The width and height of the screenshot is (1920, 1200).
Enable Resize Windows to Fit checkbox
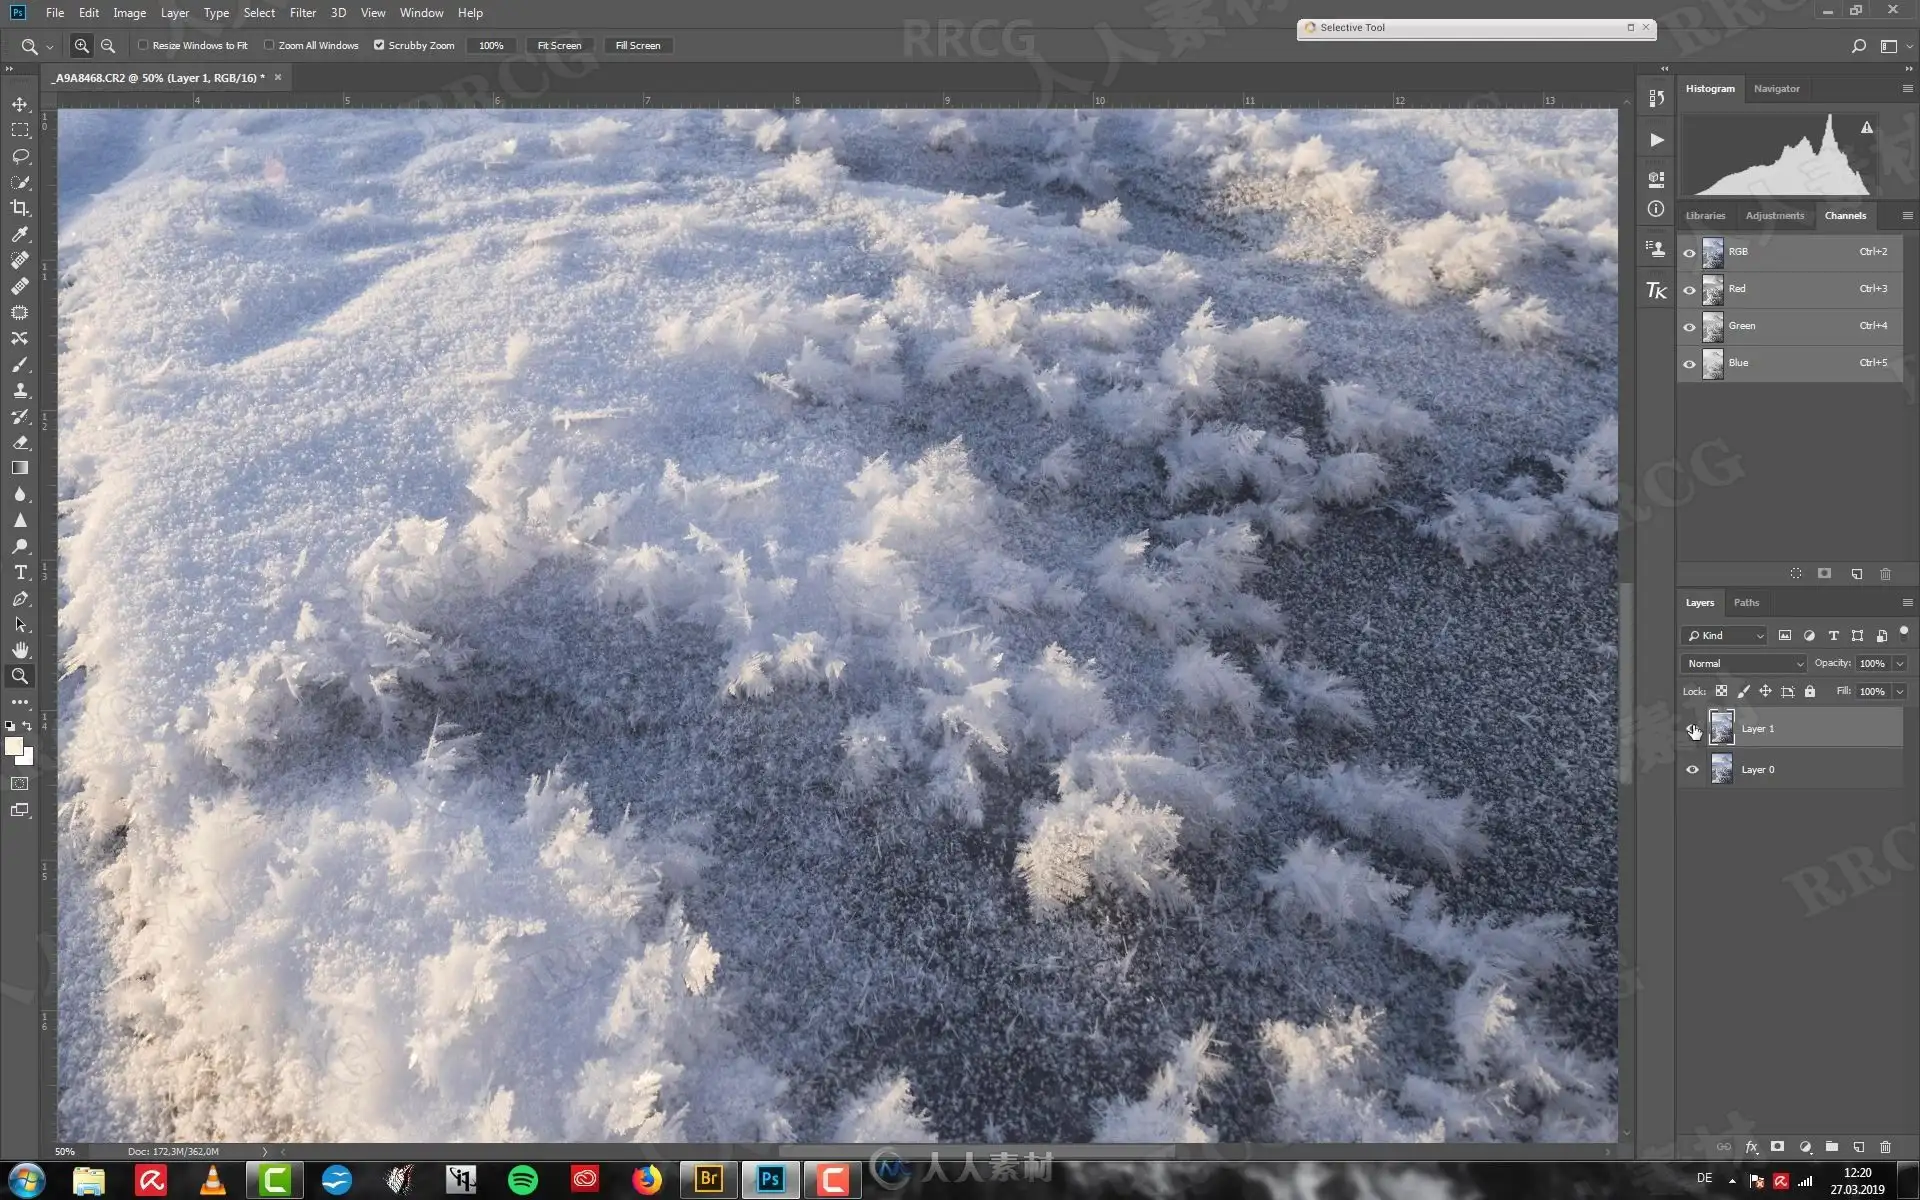(143, 45)
